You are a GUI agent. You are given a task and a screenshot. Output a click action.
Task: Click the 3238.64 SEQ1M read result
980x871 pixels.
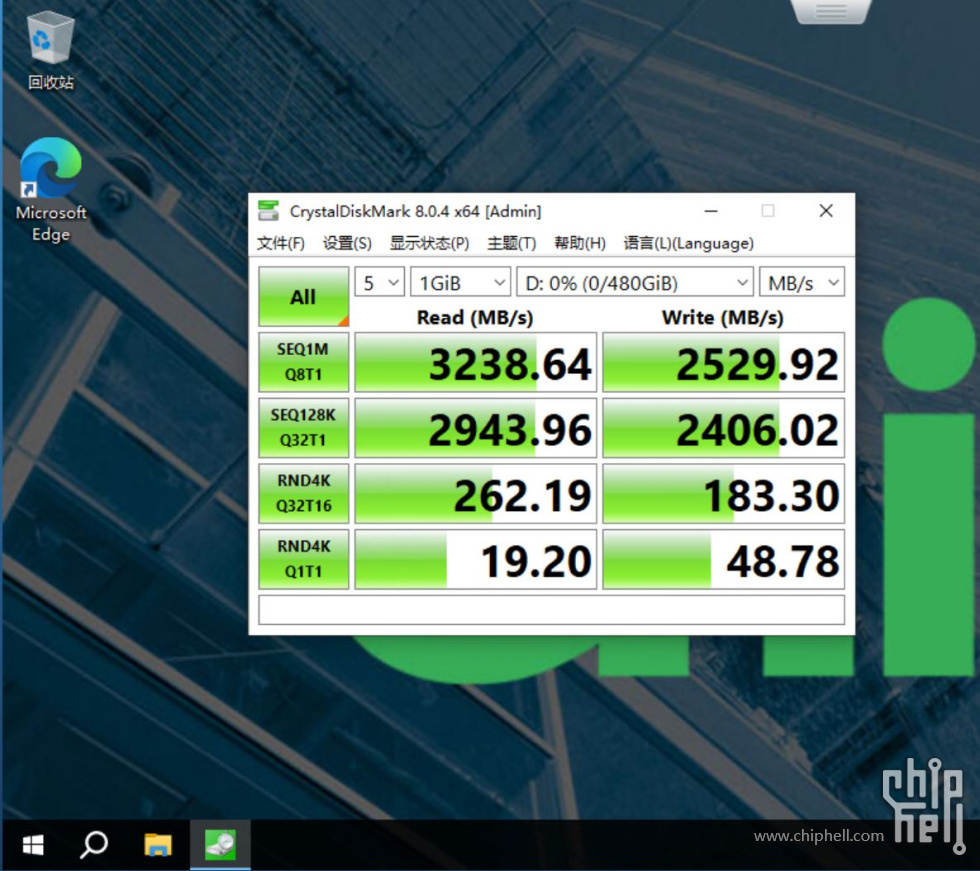pos(476,362)
